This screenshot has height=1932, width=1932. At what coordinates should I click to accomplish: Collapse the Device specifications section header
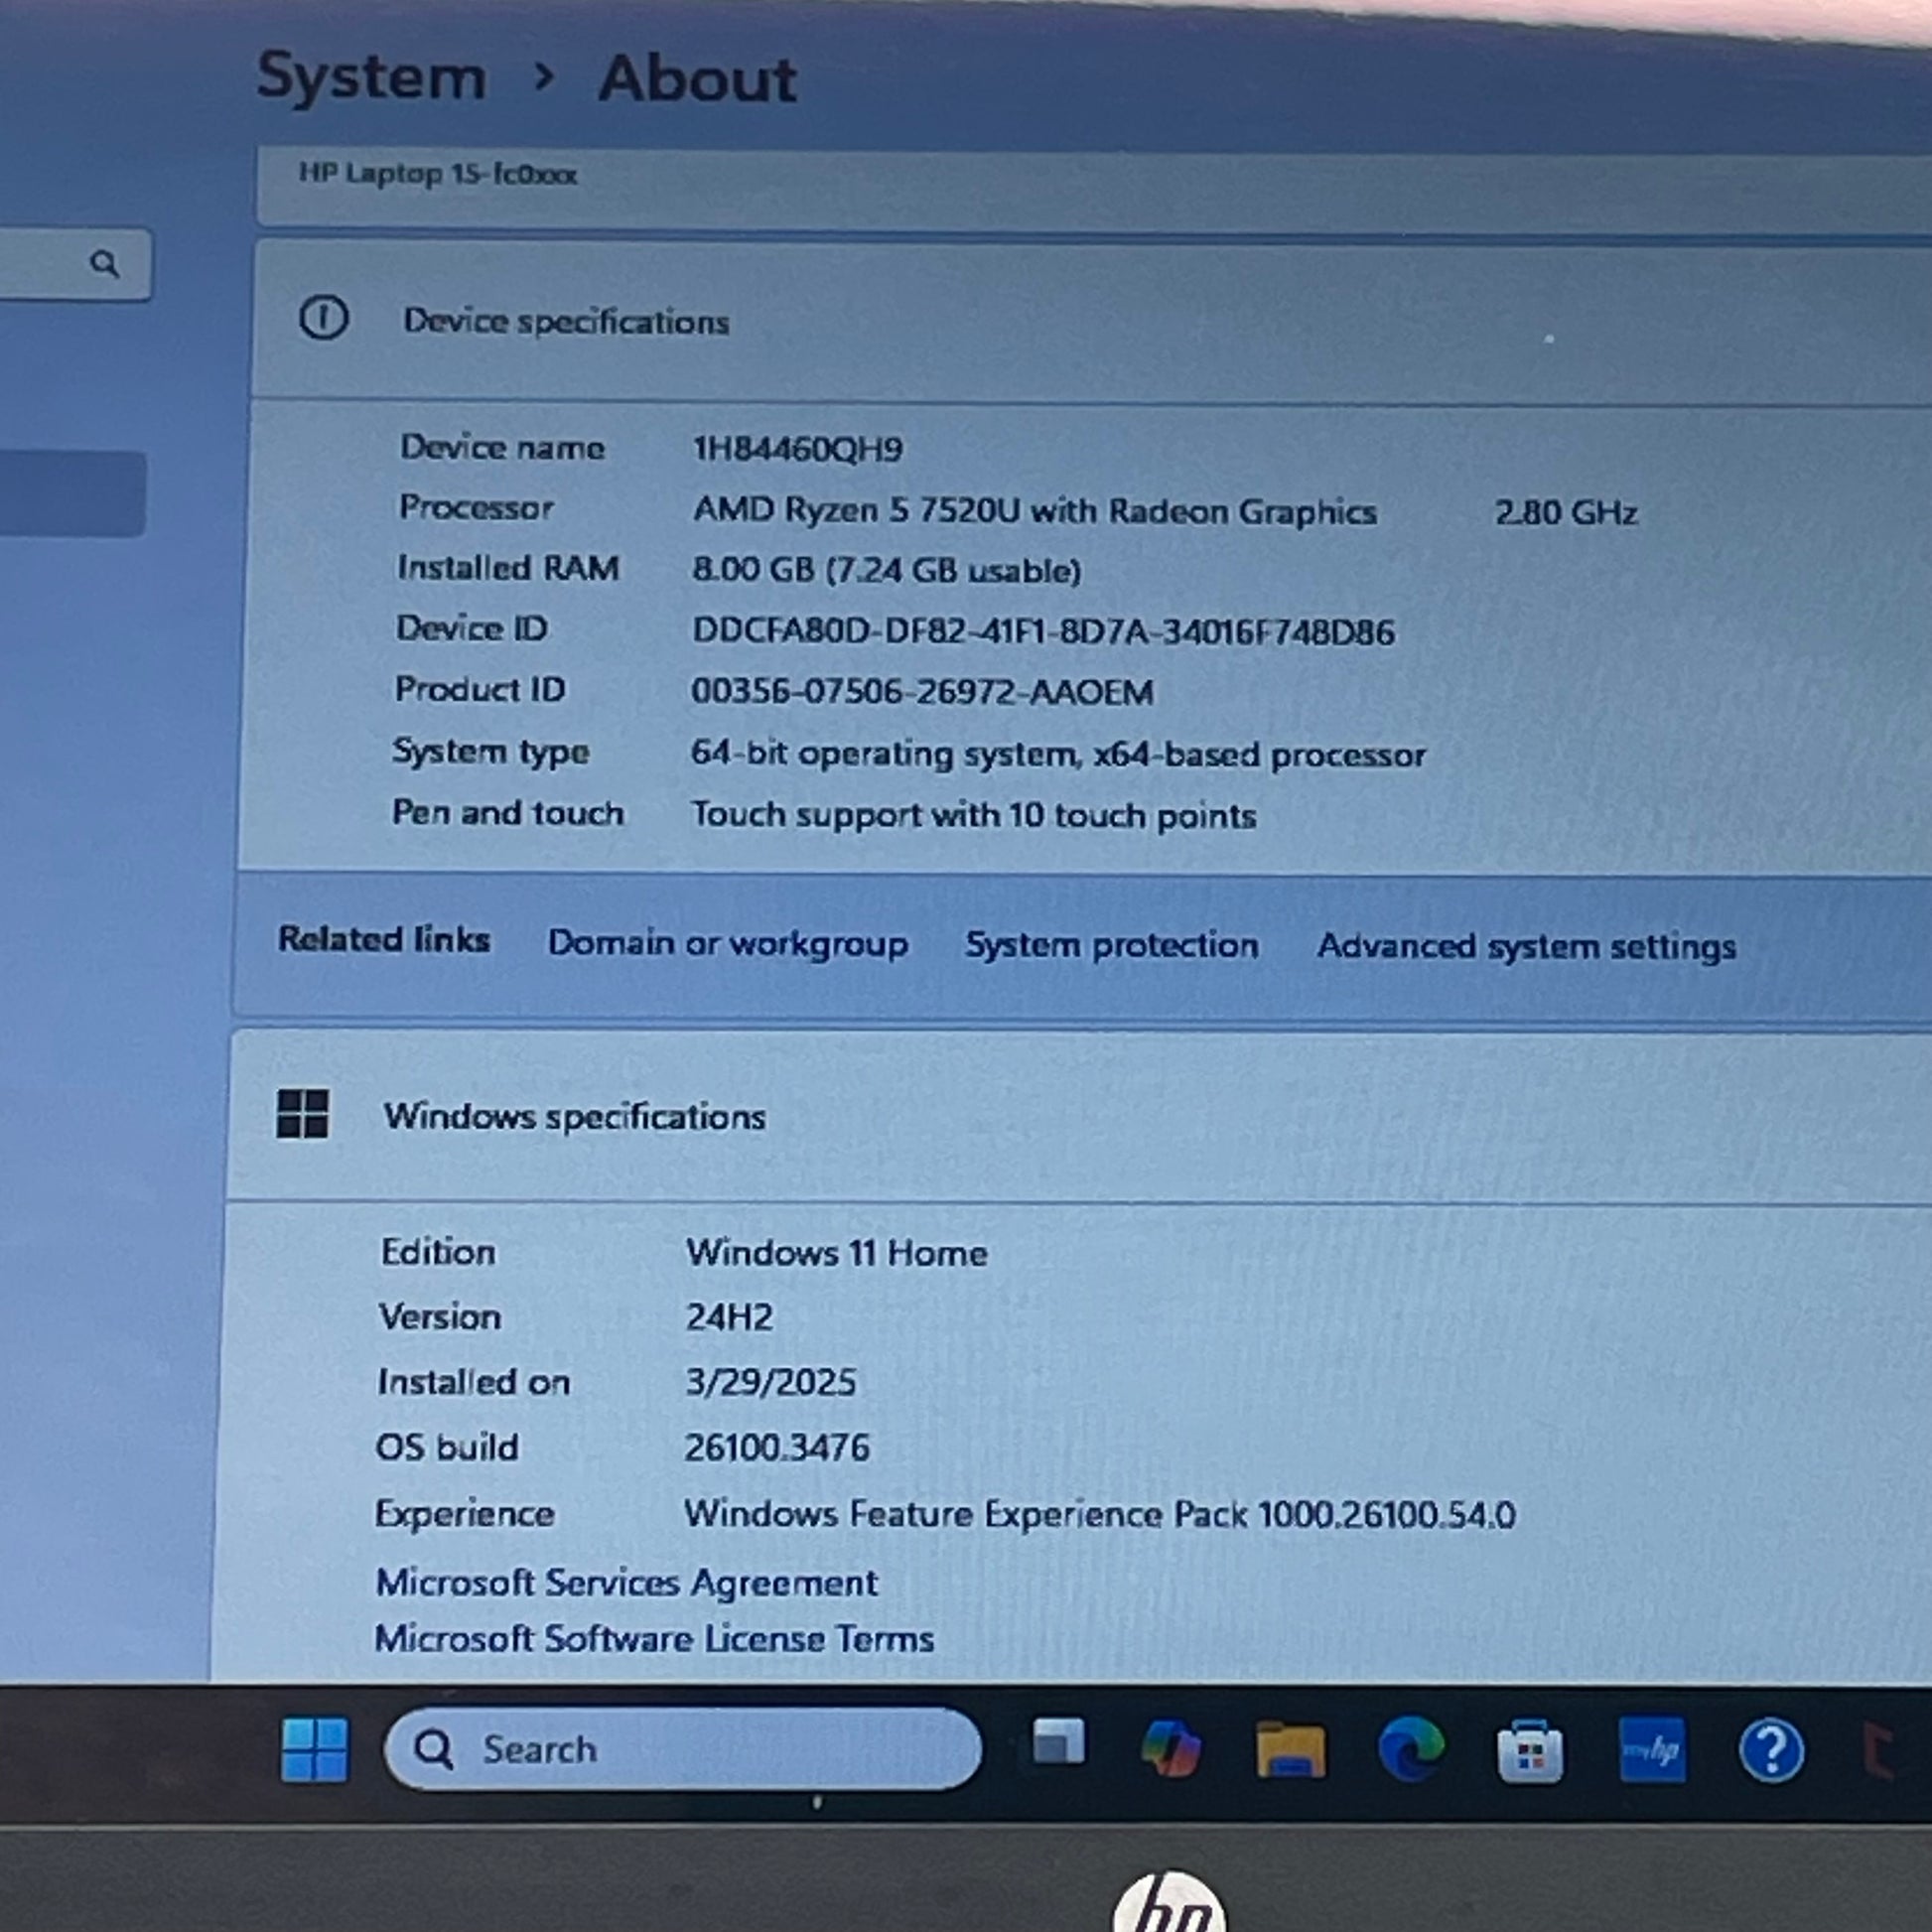[1091, 321]
